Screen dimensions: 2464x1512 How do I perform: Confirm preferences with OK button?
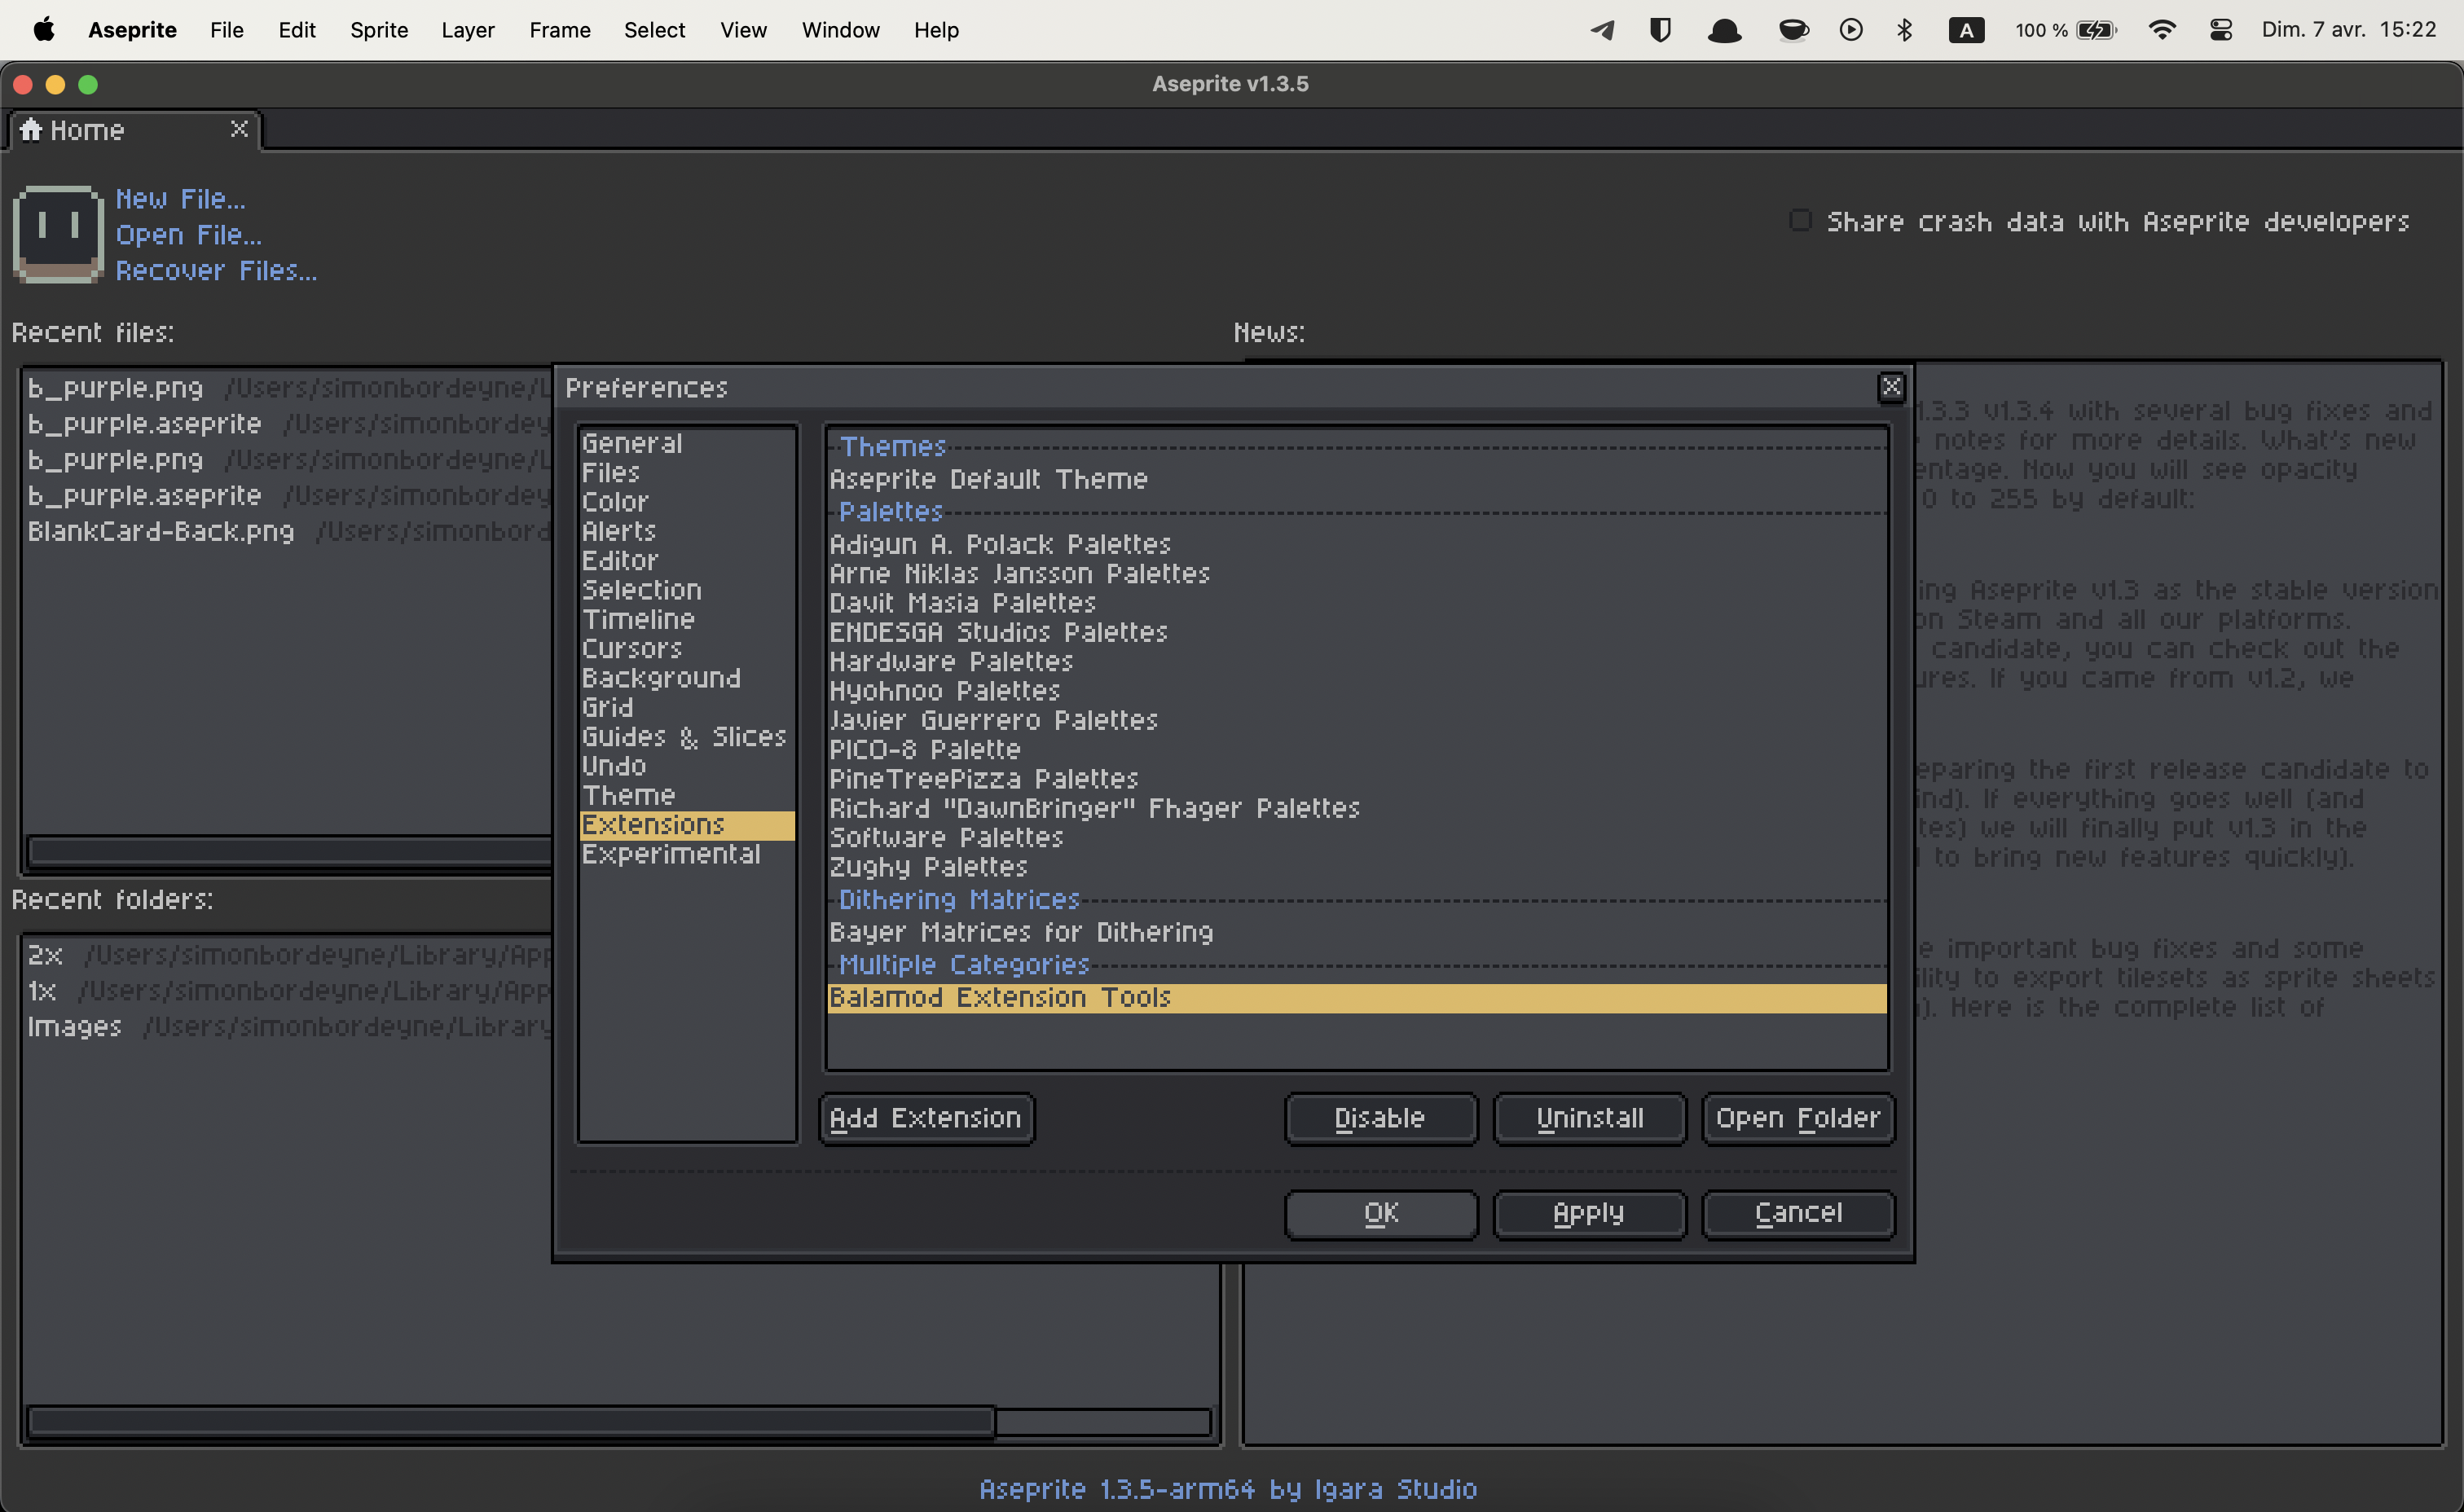(1380, 1214)
